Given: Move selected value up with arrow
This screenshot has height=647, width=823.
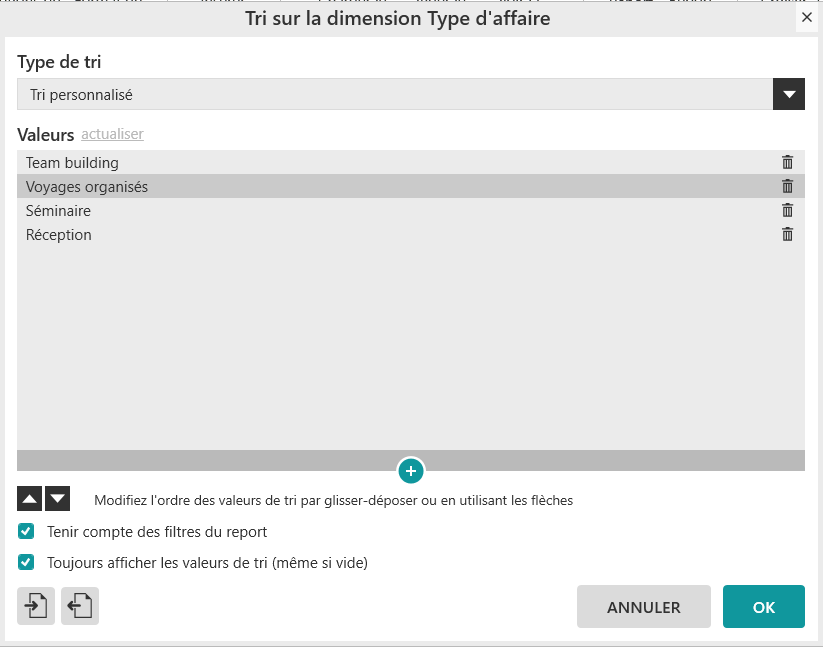Looking at the screenshot, I should [x=30, y=498].
